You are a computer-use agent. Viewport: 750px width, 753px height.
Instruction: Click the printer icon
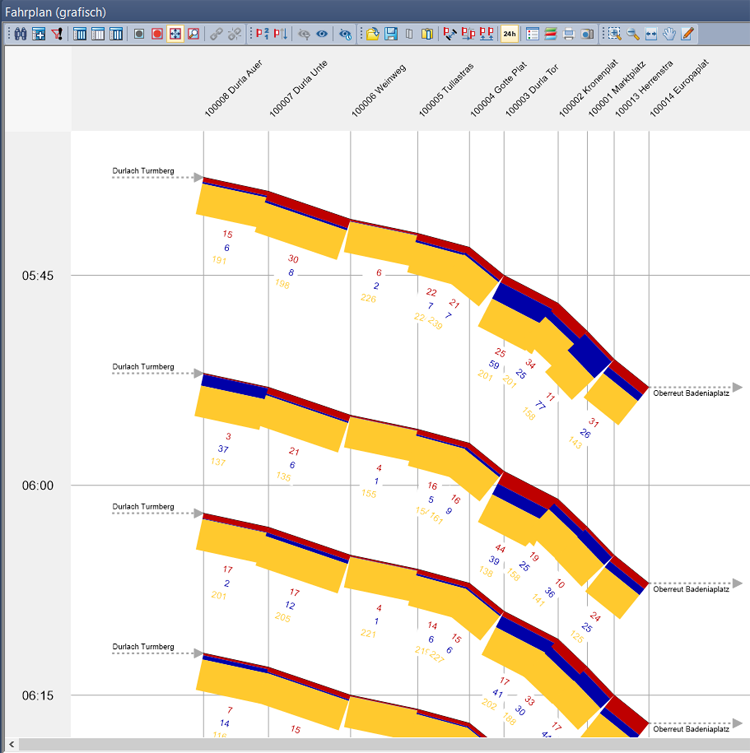pos(568,34)
